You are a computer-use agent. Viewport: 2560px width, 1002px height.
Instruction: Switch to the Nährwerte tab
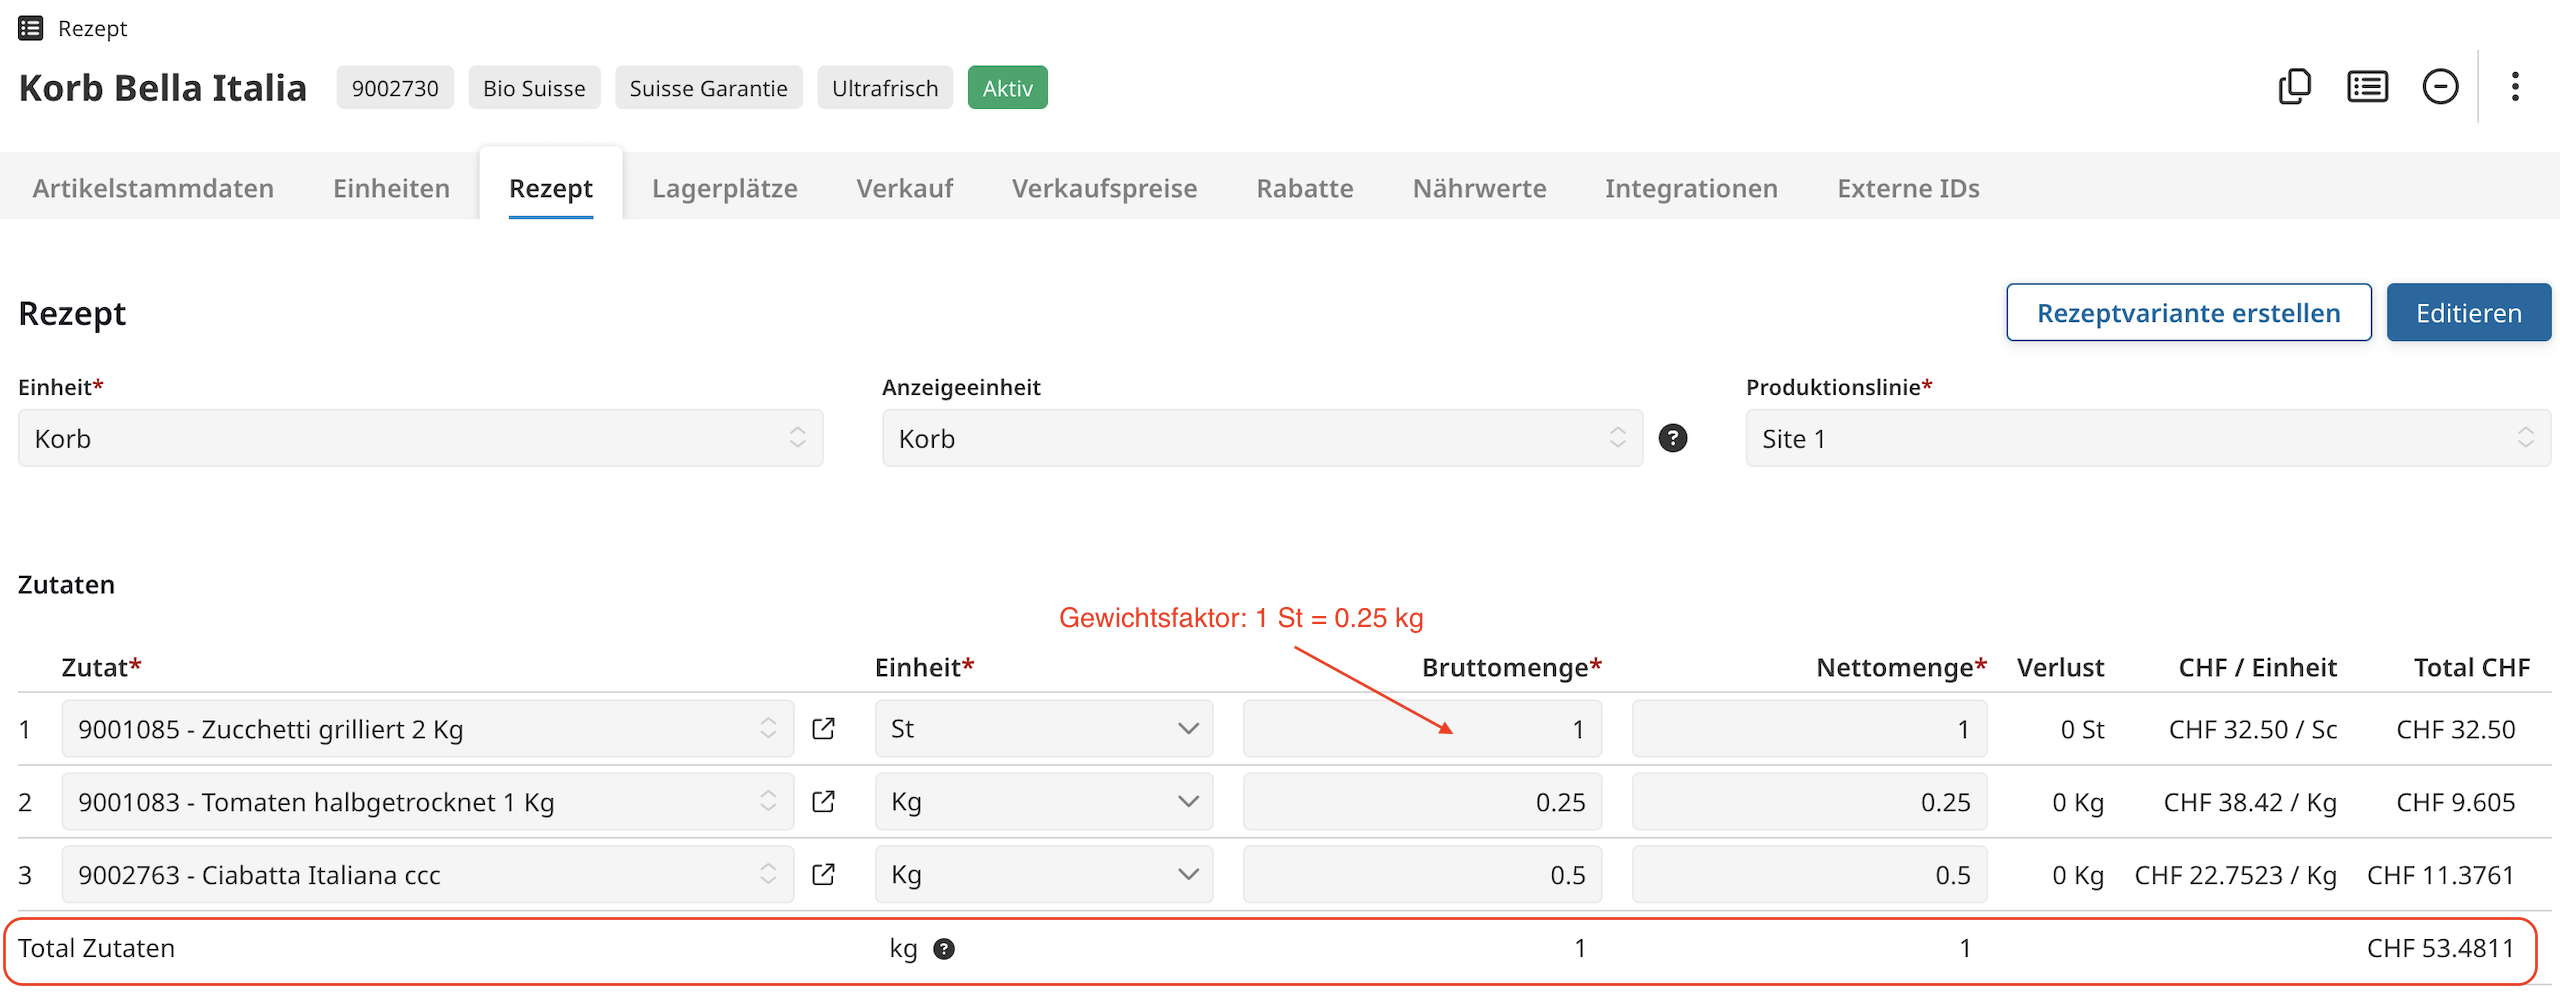(x=1479, y=188)
